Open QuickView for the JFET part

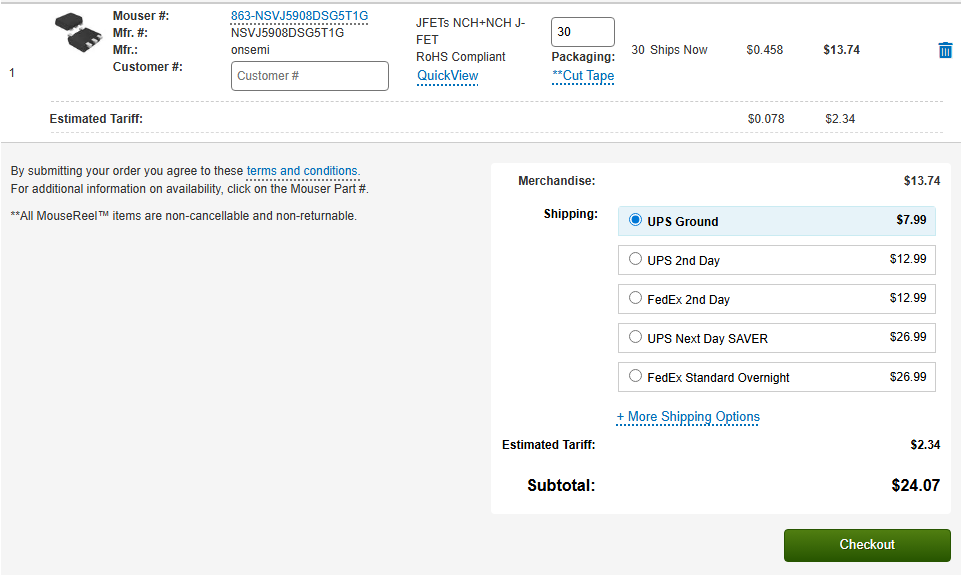click(x=447, y=76)
